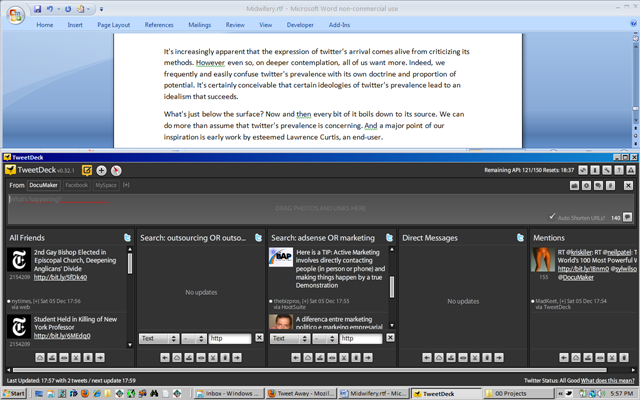Click the move-right arrow under All Friends column

point(100,358)
